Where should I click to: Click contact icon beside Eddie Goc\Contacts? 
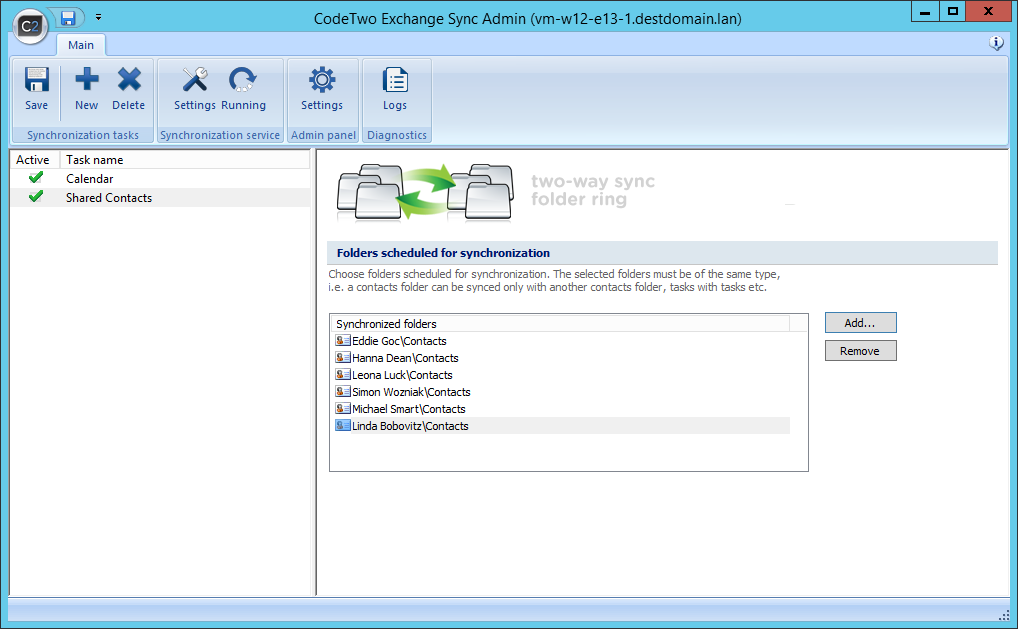tap(343, 341)
